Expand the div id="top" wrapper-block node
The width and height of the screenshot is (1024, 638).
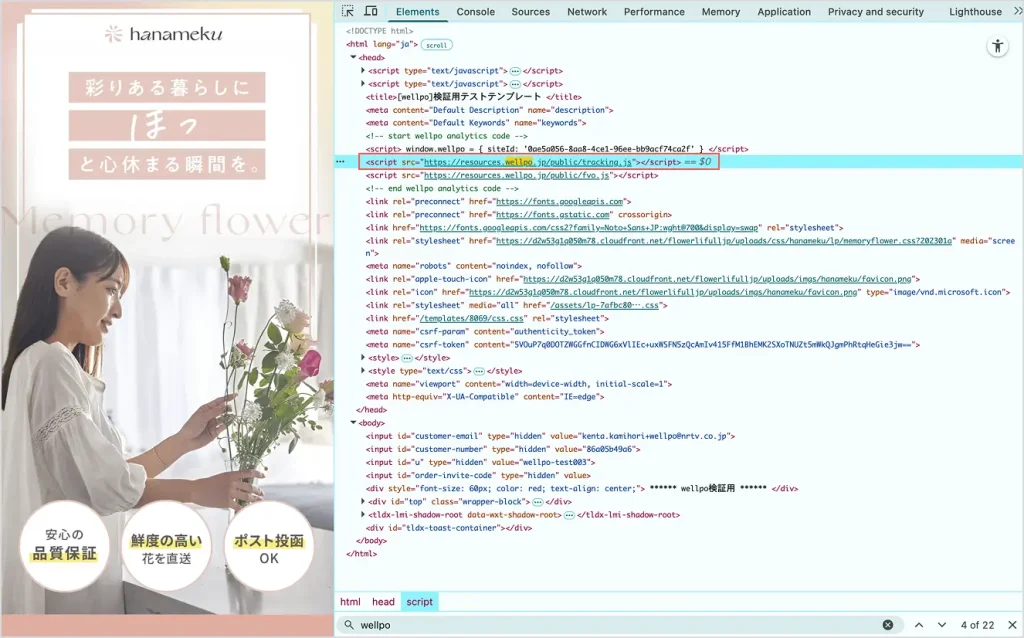click(x=362, y=501)
